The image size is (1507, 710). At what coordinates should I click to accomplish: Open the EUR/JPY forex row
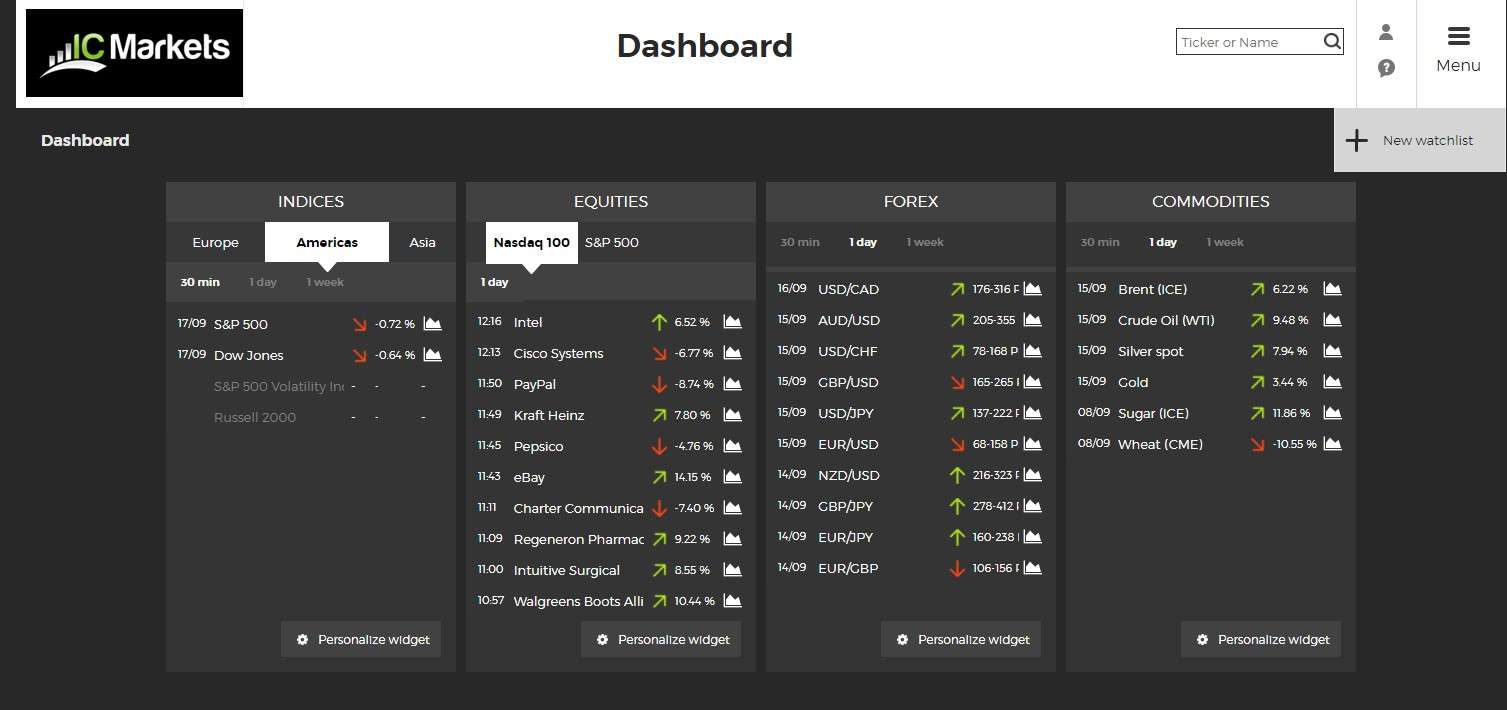click(910, 537)
